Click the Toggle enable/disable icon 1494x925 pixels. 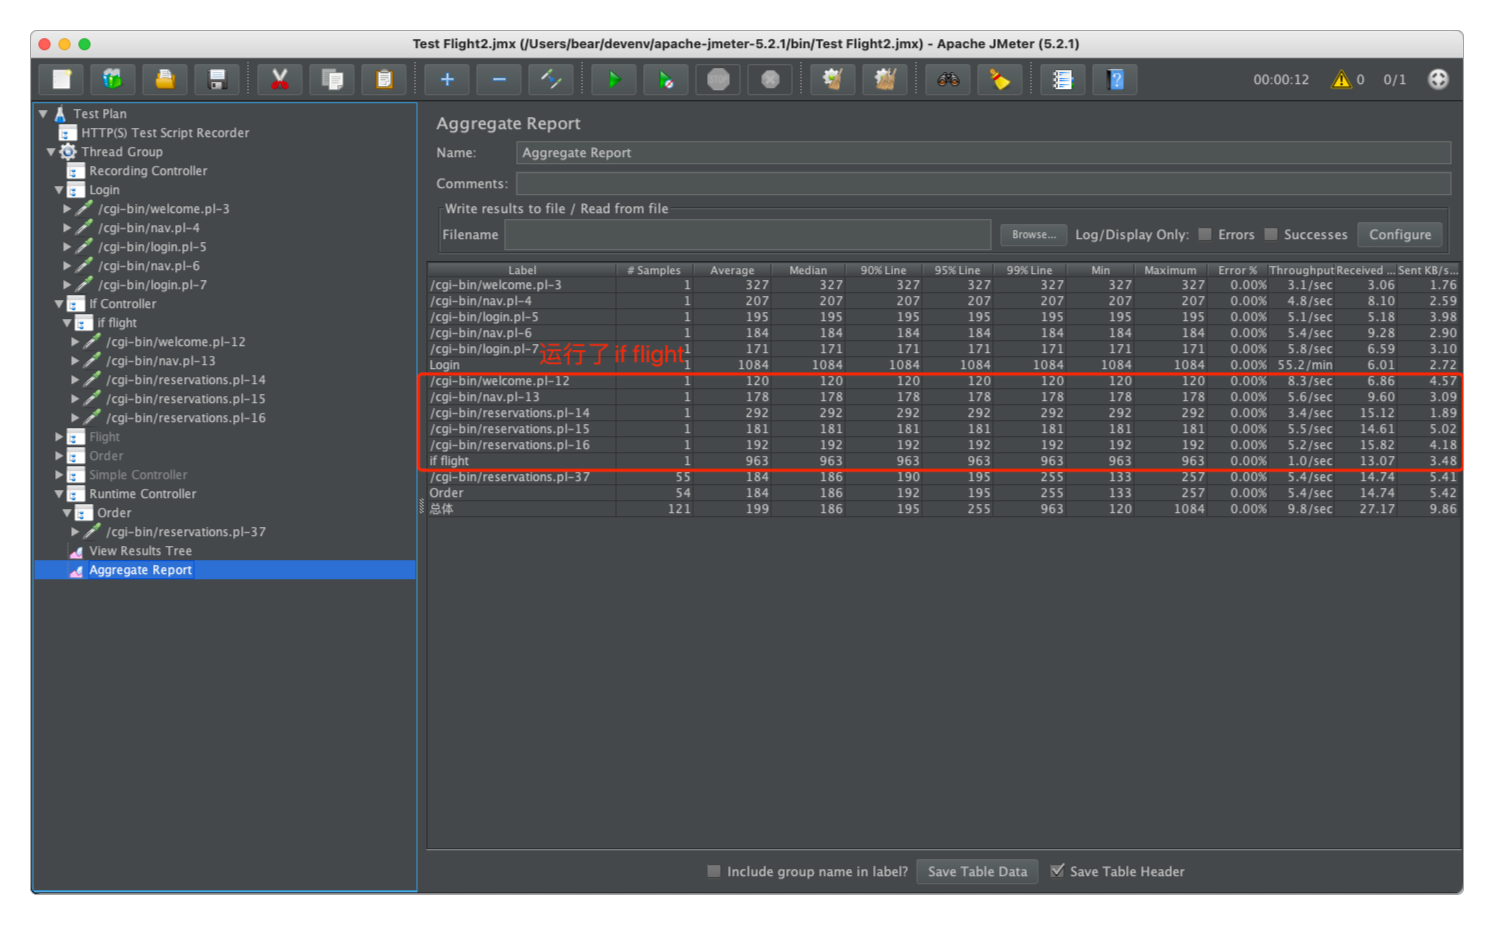551,80
